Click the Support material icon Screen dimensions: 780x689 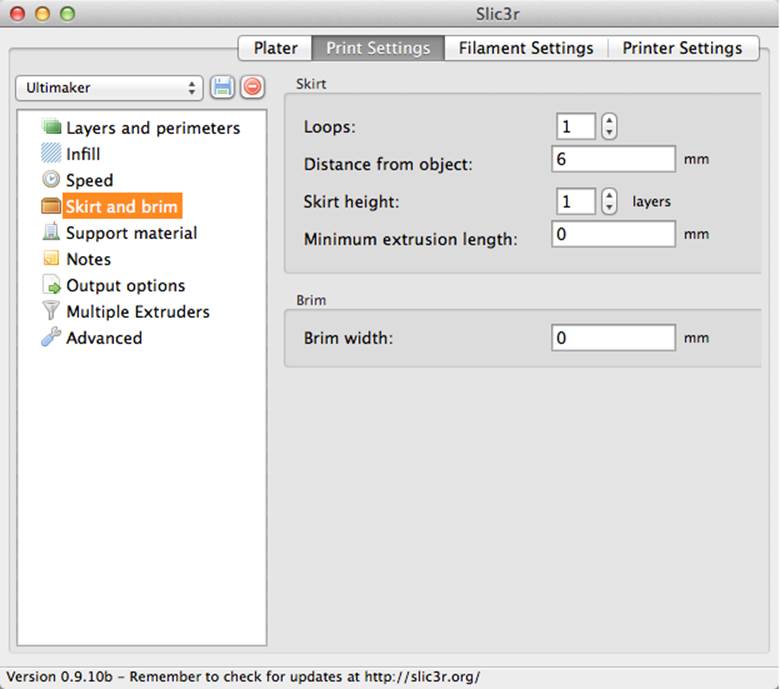[x=51, y=232]
